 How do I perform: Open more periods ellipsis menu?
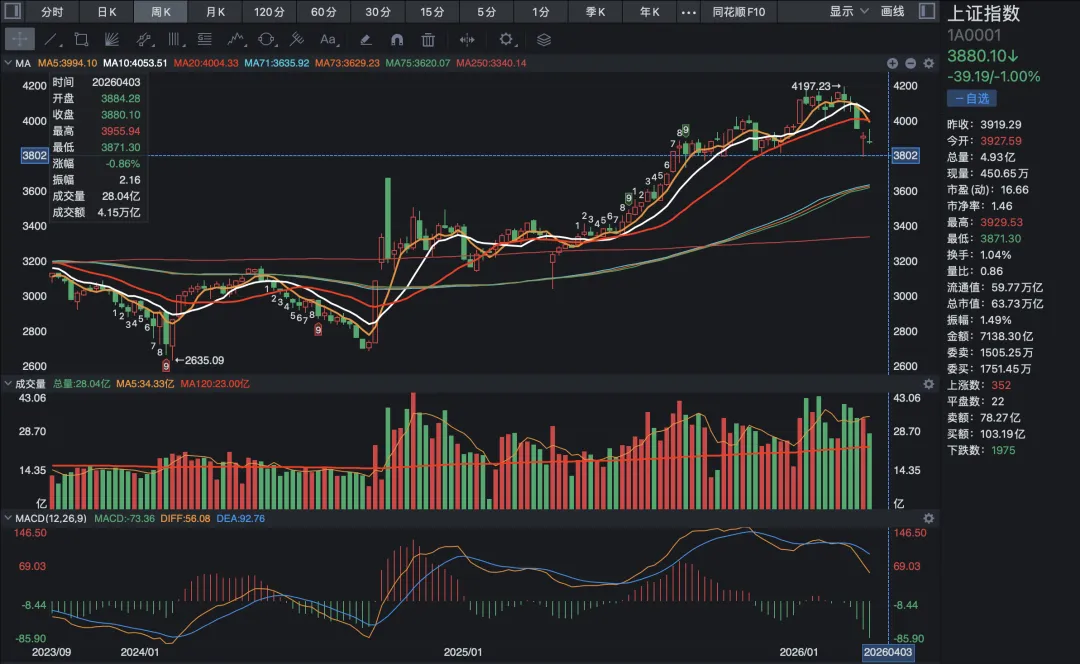pos(688,12)
